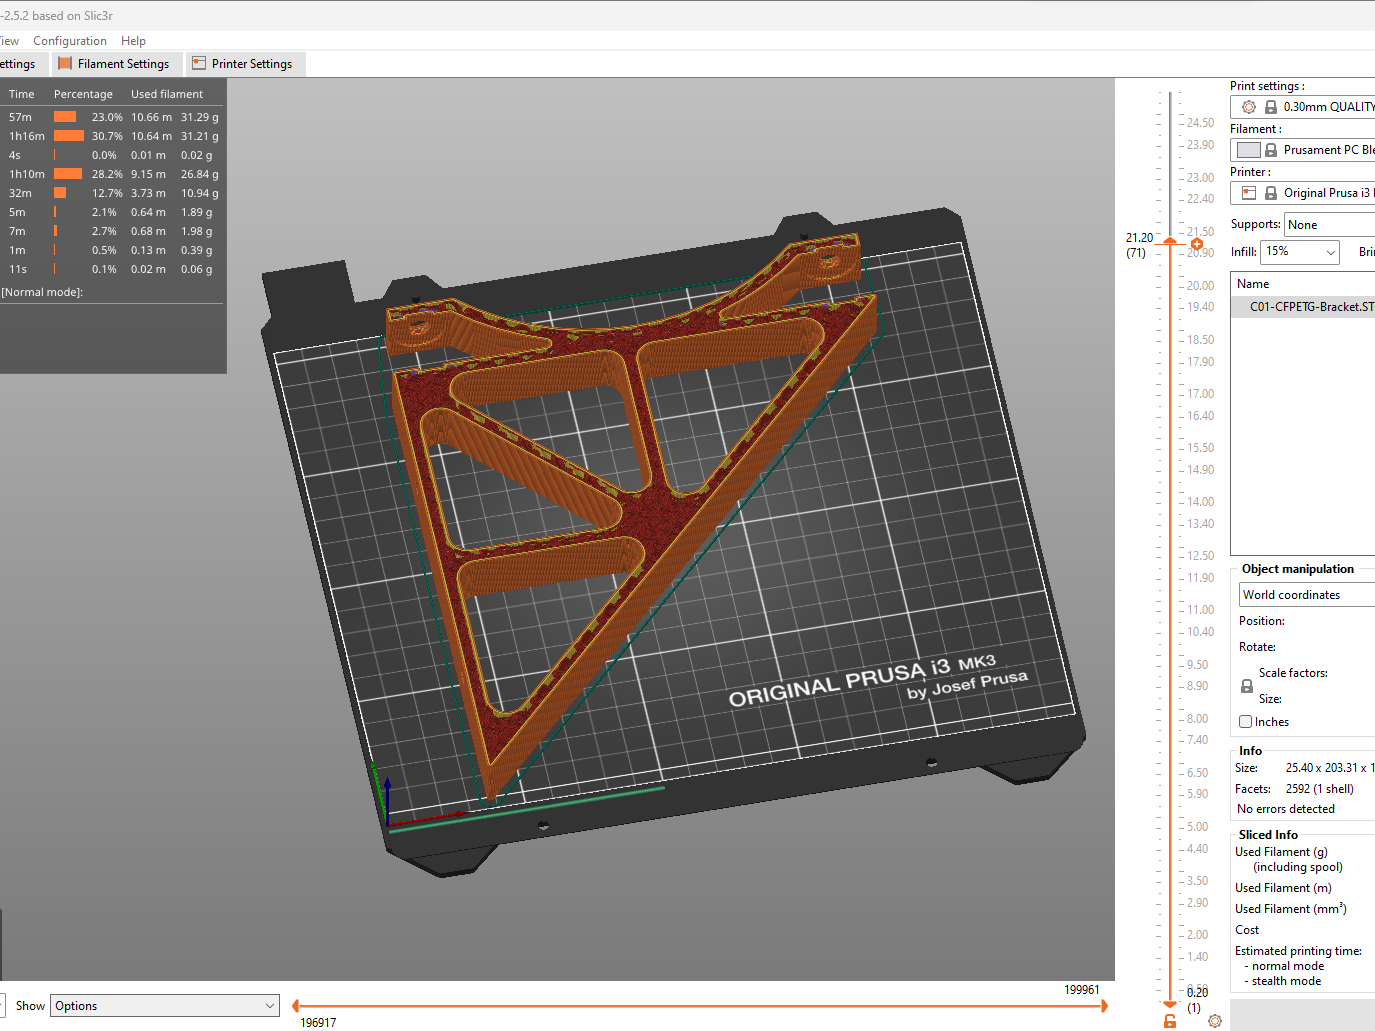
Task: Open the Infill 15% dropdown
Action: click(1299, 252)
